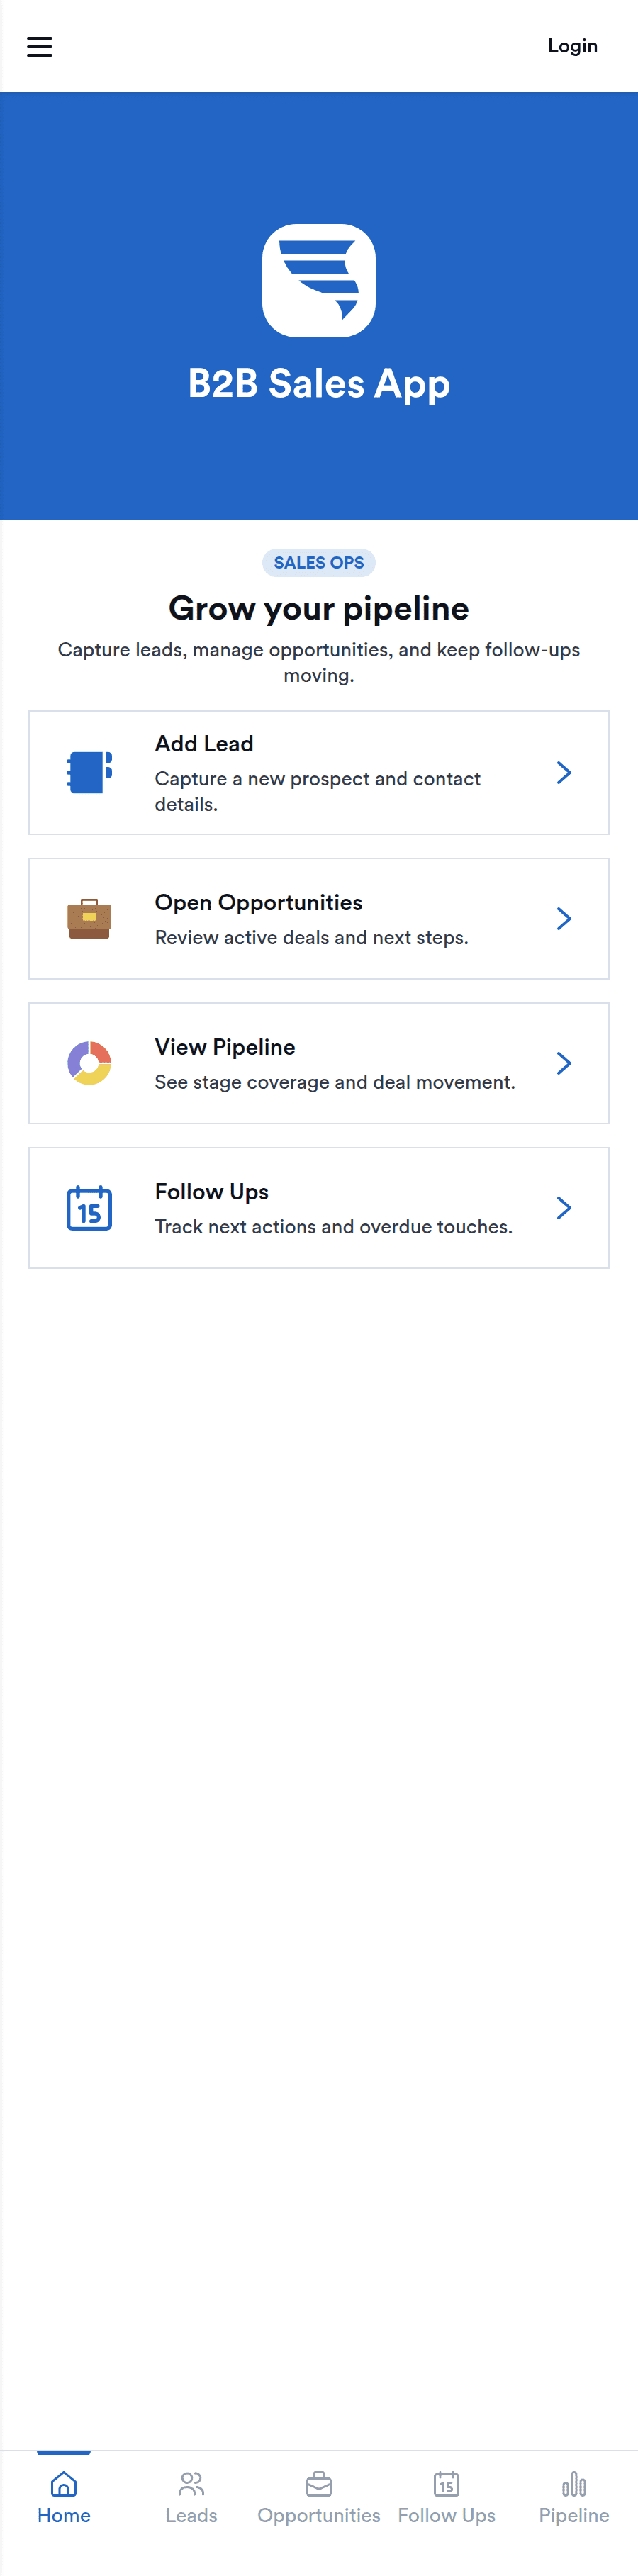Viewport: 638px width, 2576px height.
Task: Click the View Pipeline donut chart icon
Action: tap(89, 1062)
